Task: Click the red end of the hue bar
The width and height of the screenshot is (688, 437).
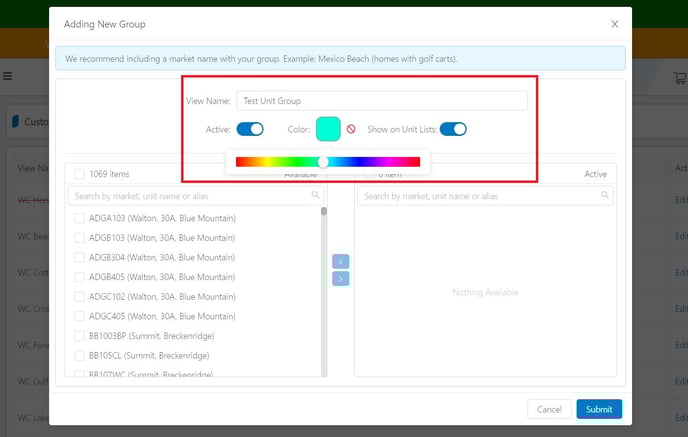Action: tap(239, 162)
